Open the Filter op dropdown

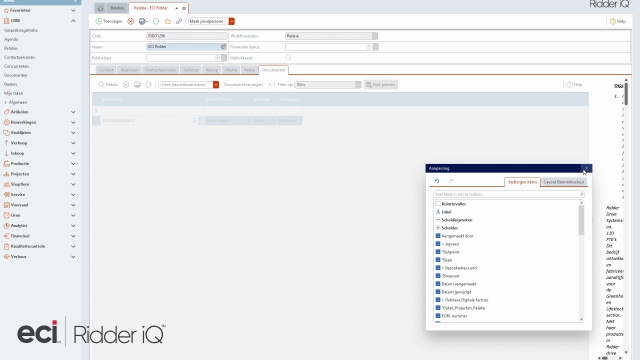328,84
